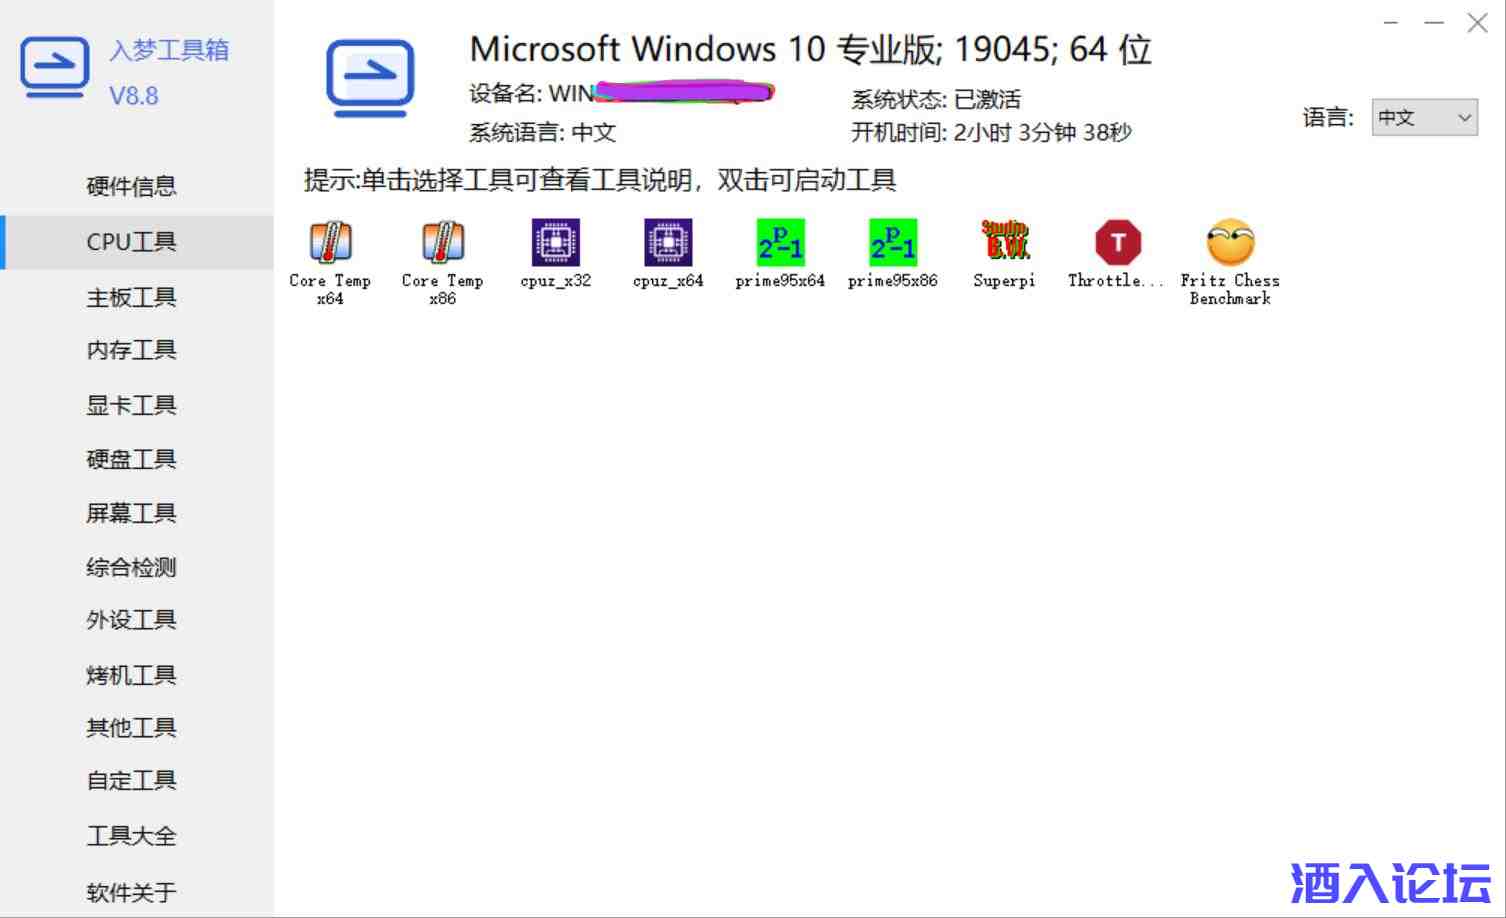Select the cpuz_x64 tool icon

click(668, 242)
